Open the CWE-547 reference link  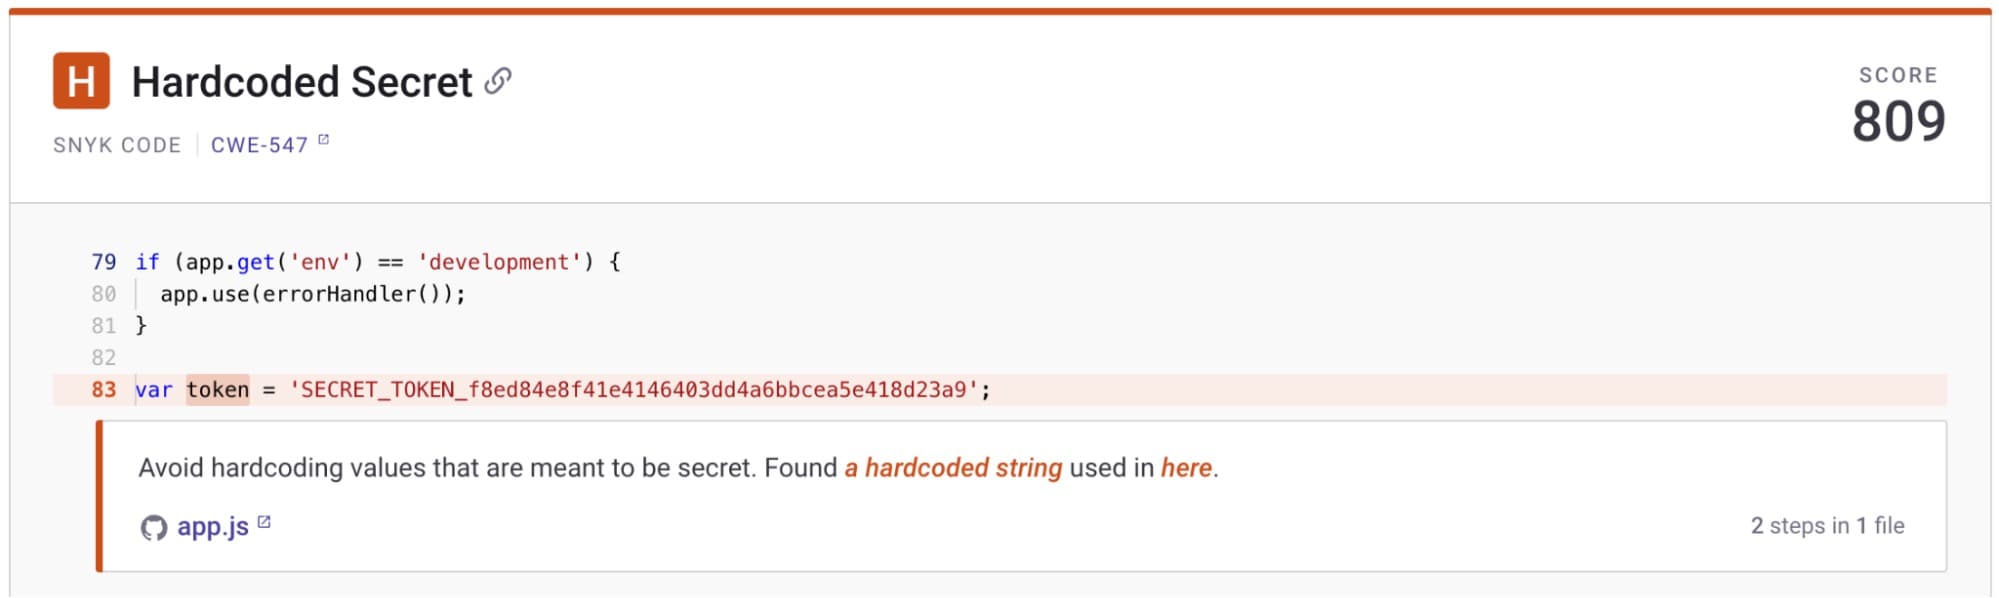tap(259, 145)
